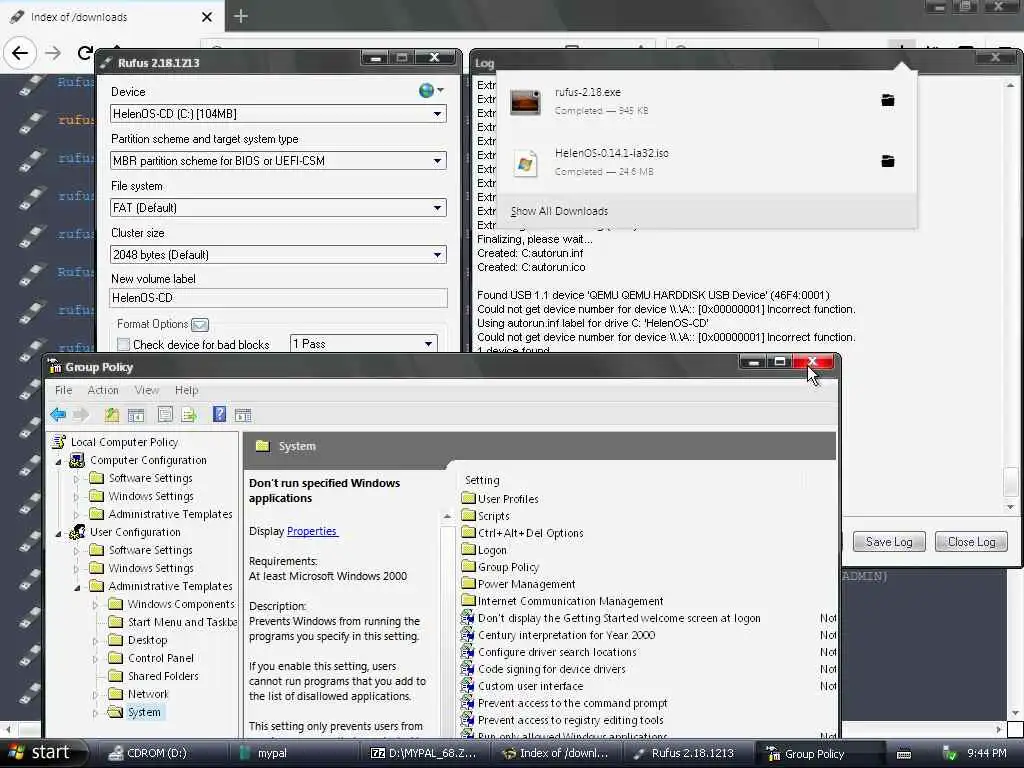1024x768 pixels.
Task: Click the Rufus Log vertical scrollbar
Action: tap(1010, 296)
